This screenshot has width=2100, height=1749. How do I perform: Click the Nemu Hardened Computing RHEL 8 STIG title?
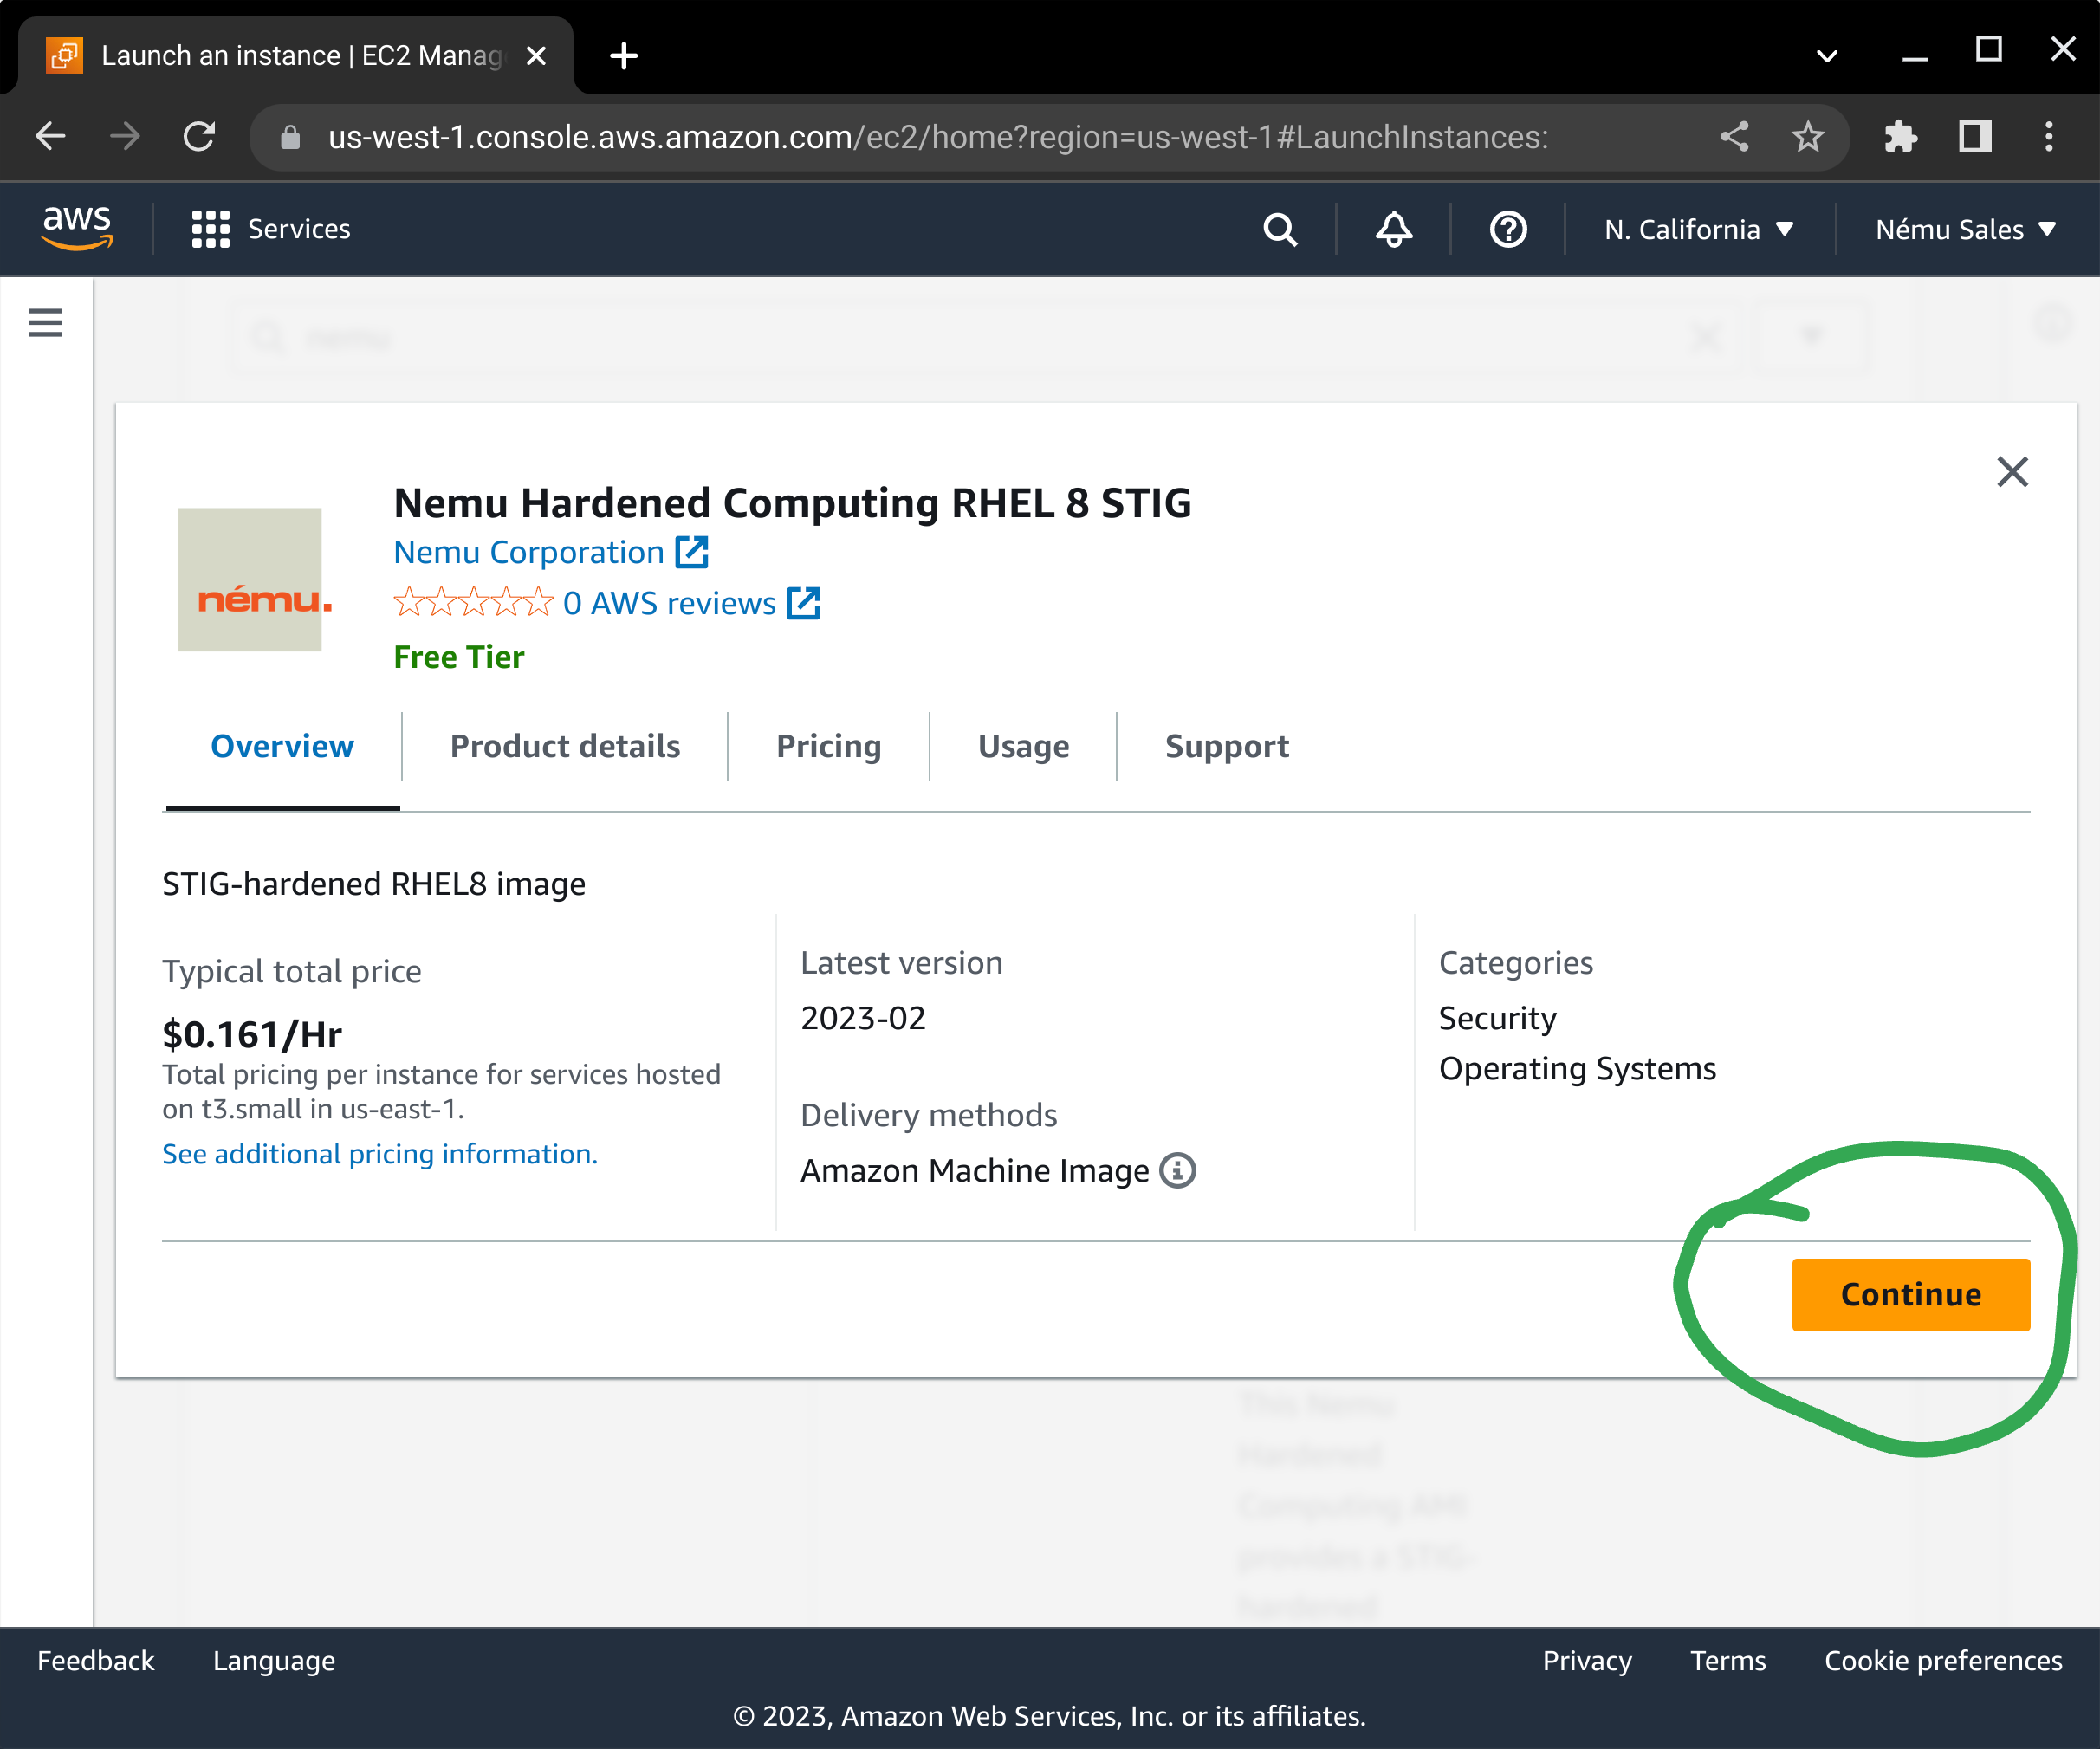click(x=792, y=503)
